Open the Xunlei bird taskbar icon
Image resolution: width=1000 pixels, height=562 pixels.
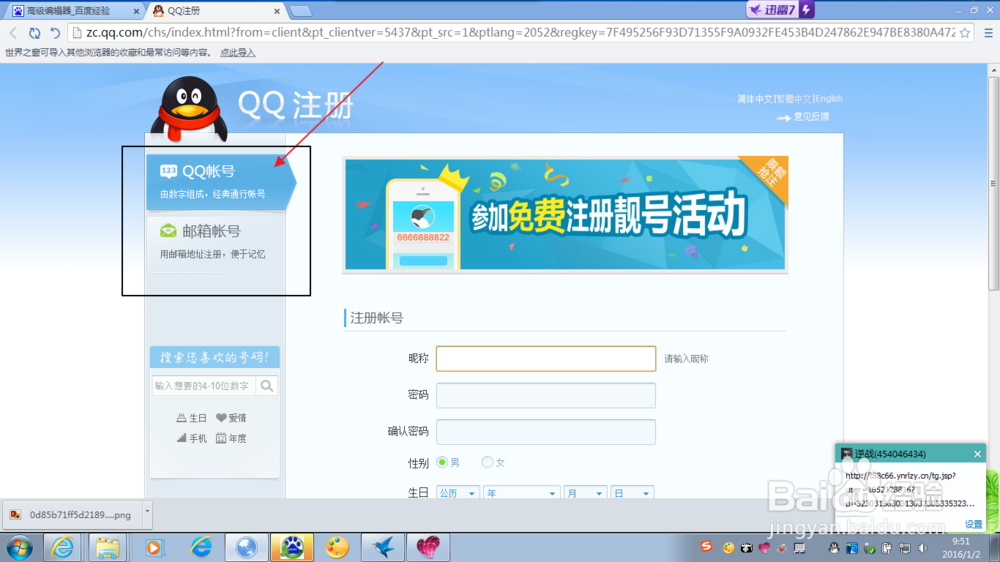(383, 547)
